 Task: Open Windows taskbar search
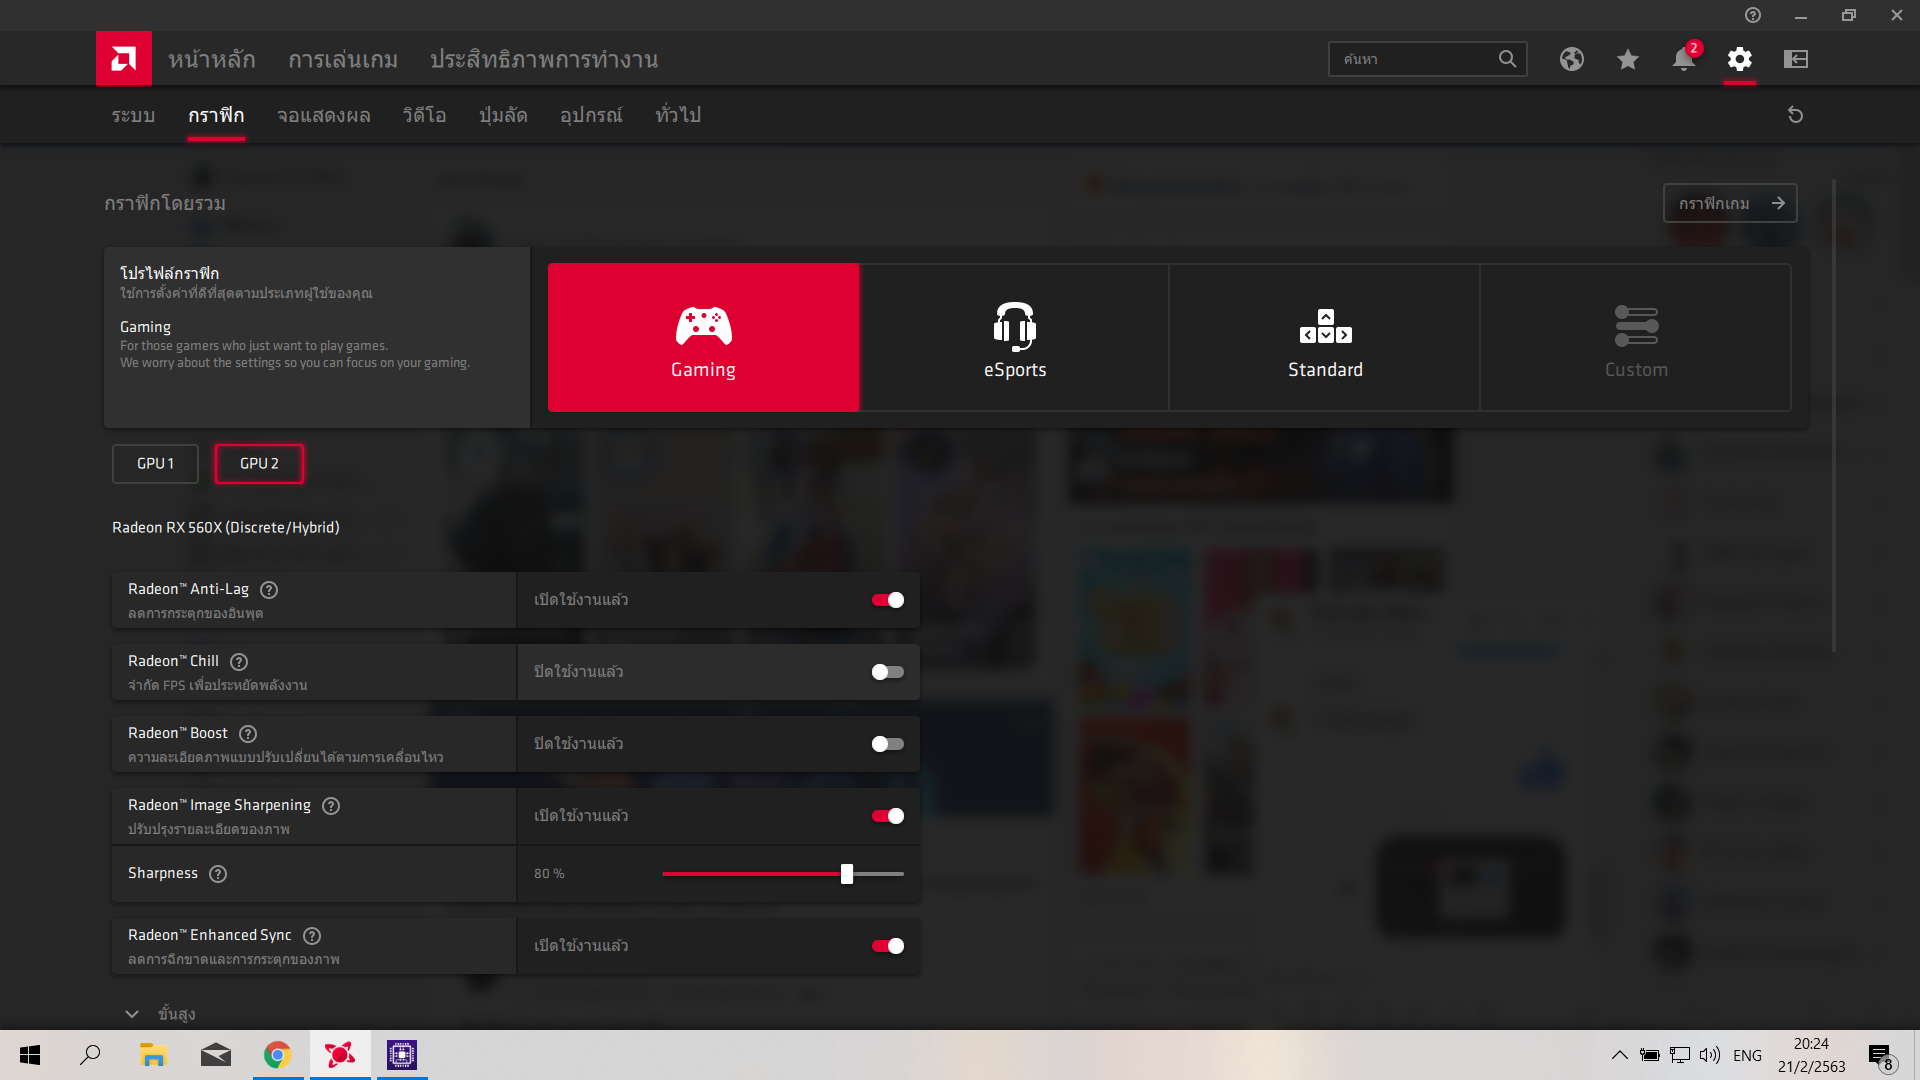click(90, 1055)
